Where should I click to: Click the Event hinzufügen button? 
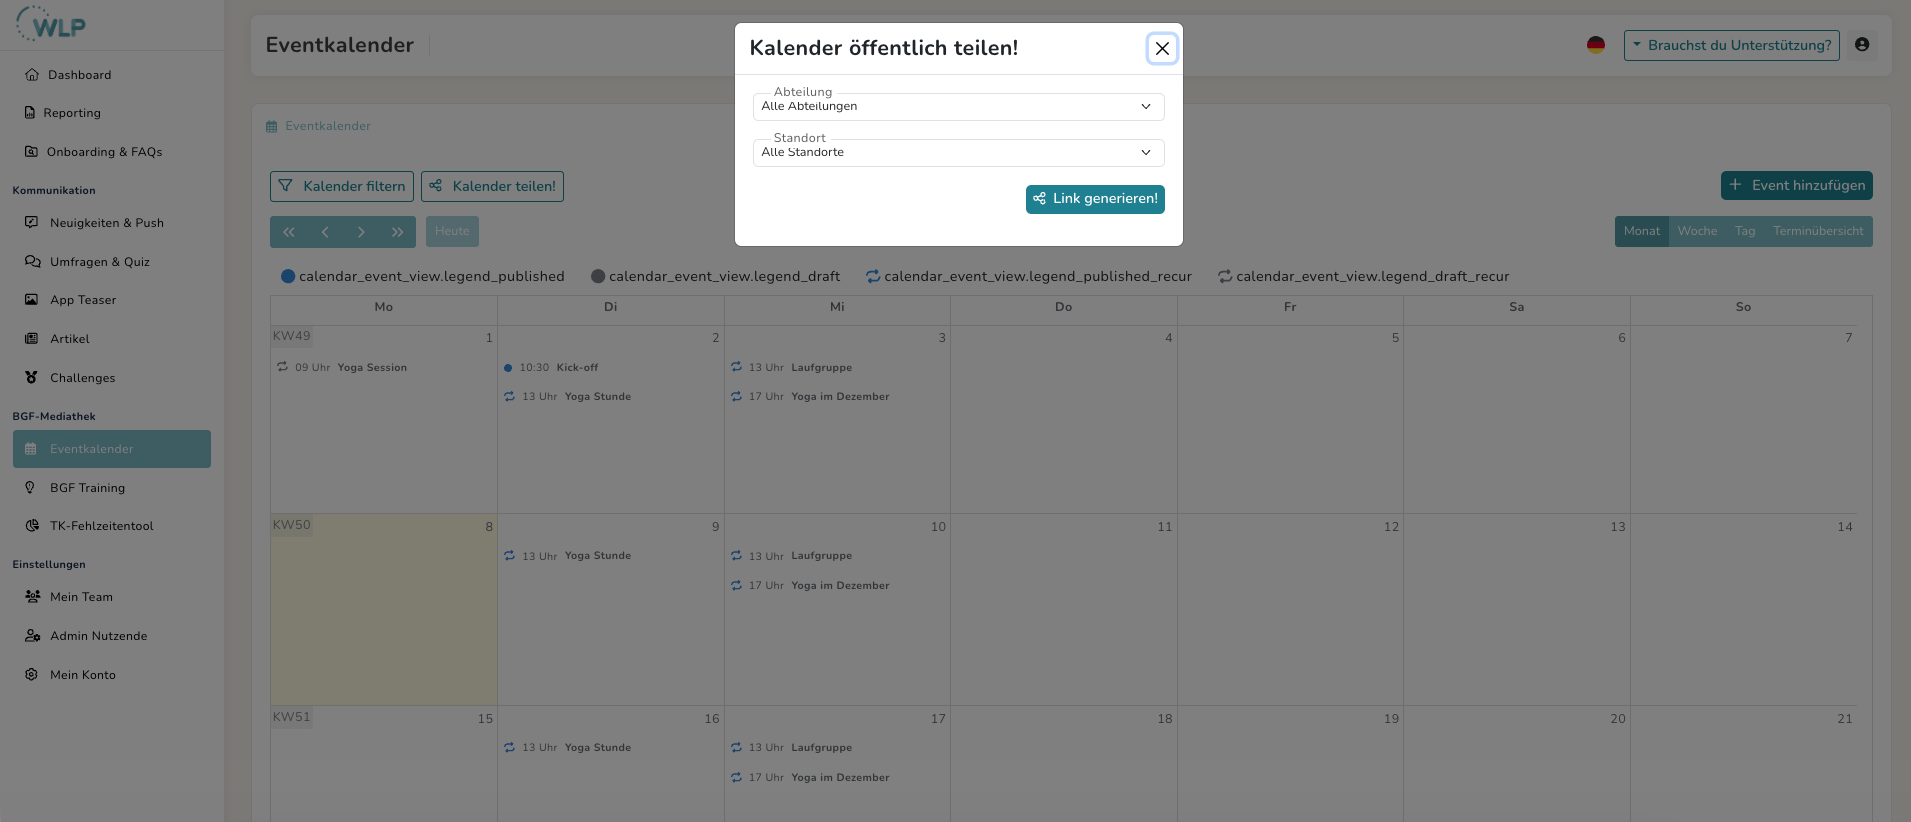click(1797, 185)
